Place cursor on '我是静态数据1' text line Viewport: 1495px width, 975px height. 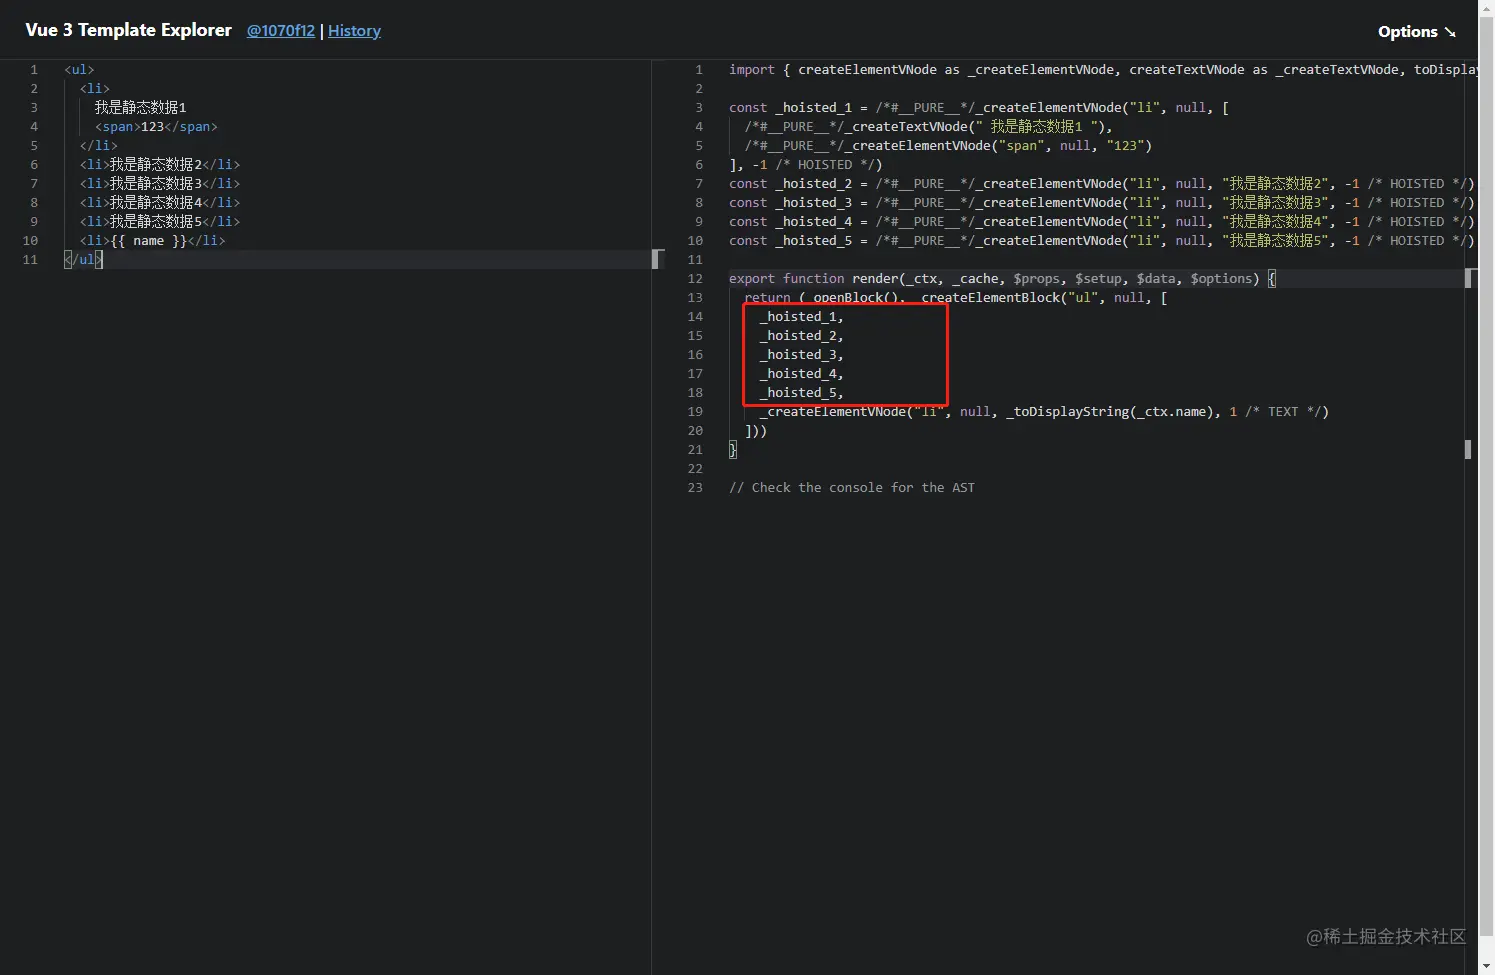(x=140, y=108)
